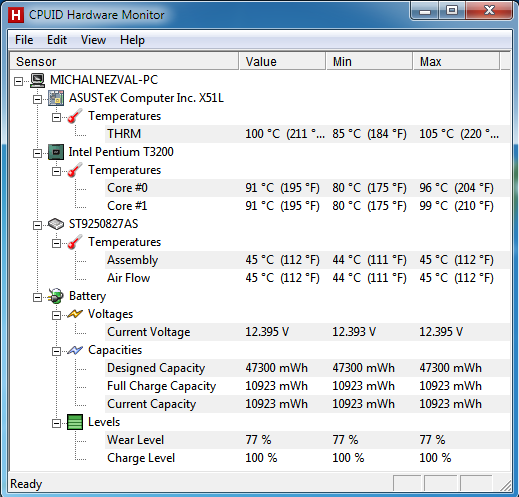Click the Battery icon

[x=56, y=296]
